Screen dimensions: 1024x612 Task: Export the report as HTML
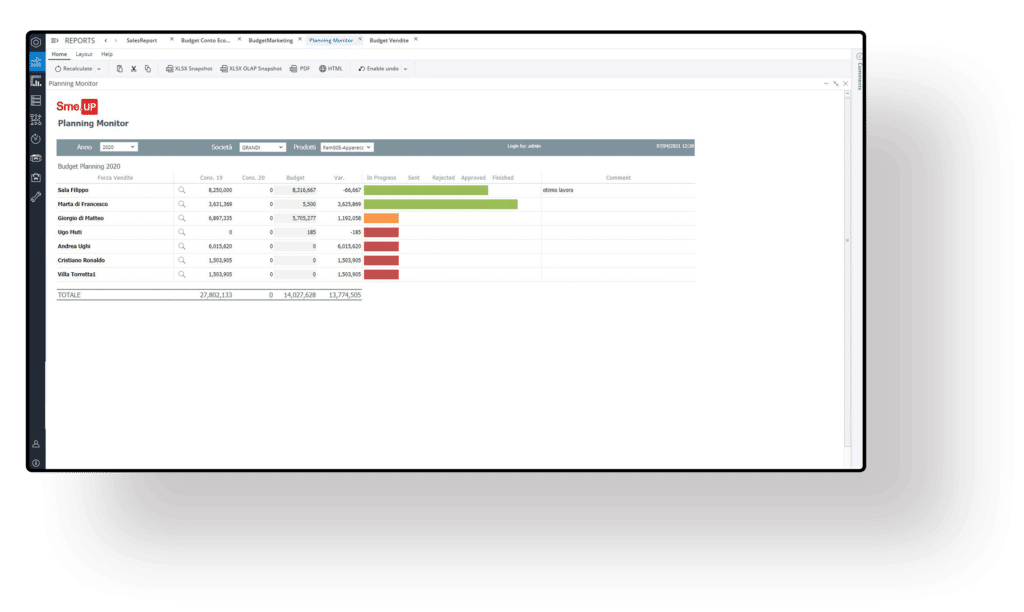(x=330, y=69)
